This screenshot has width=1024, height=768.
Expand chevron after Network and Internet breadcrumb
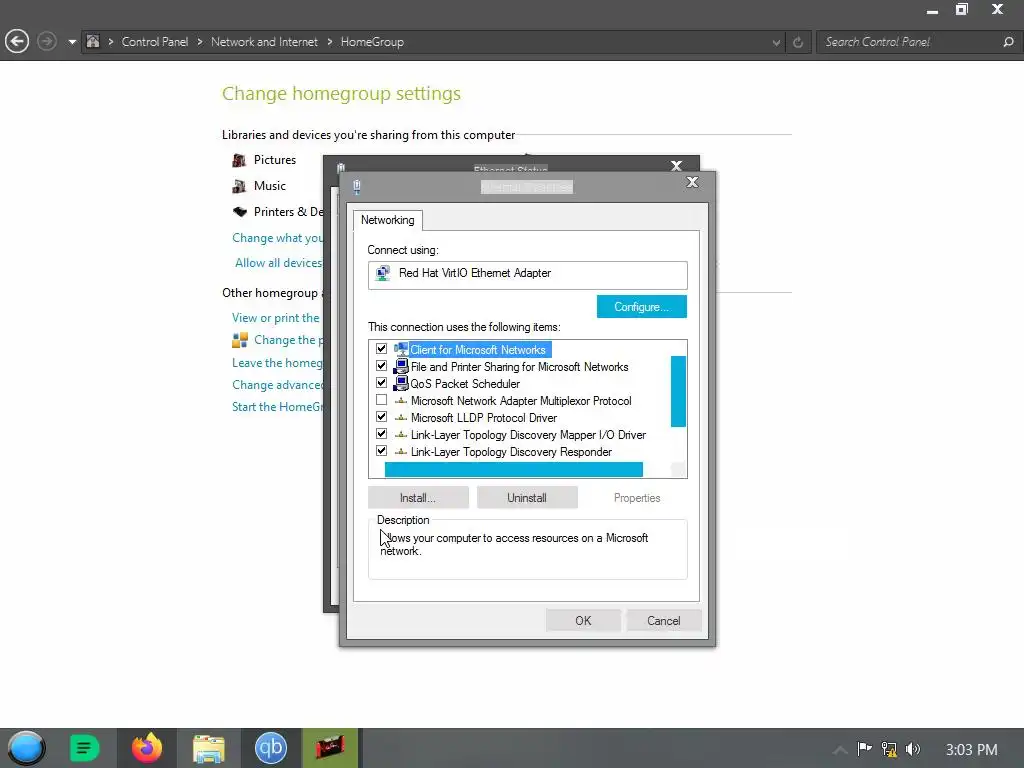pos(329,42)
